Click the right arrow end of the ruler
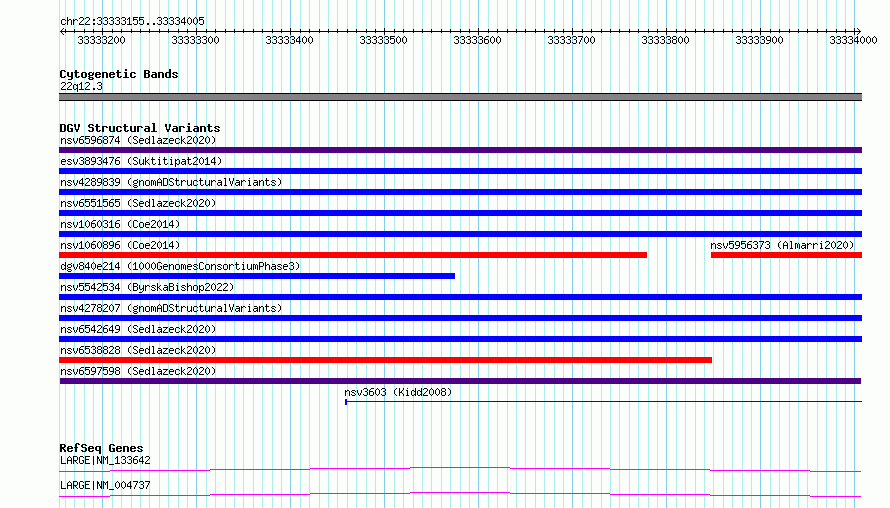 858,31
